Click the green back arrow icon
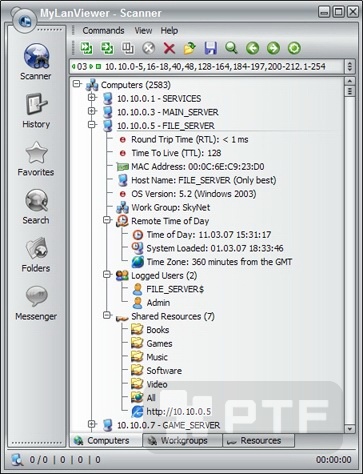This screenshot has height=474, width=363. click(252, 48)
